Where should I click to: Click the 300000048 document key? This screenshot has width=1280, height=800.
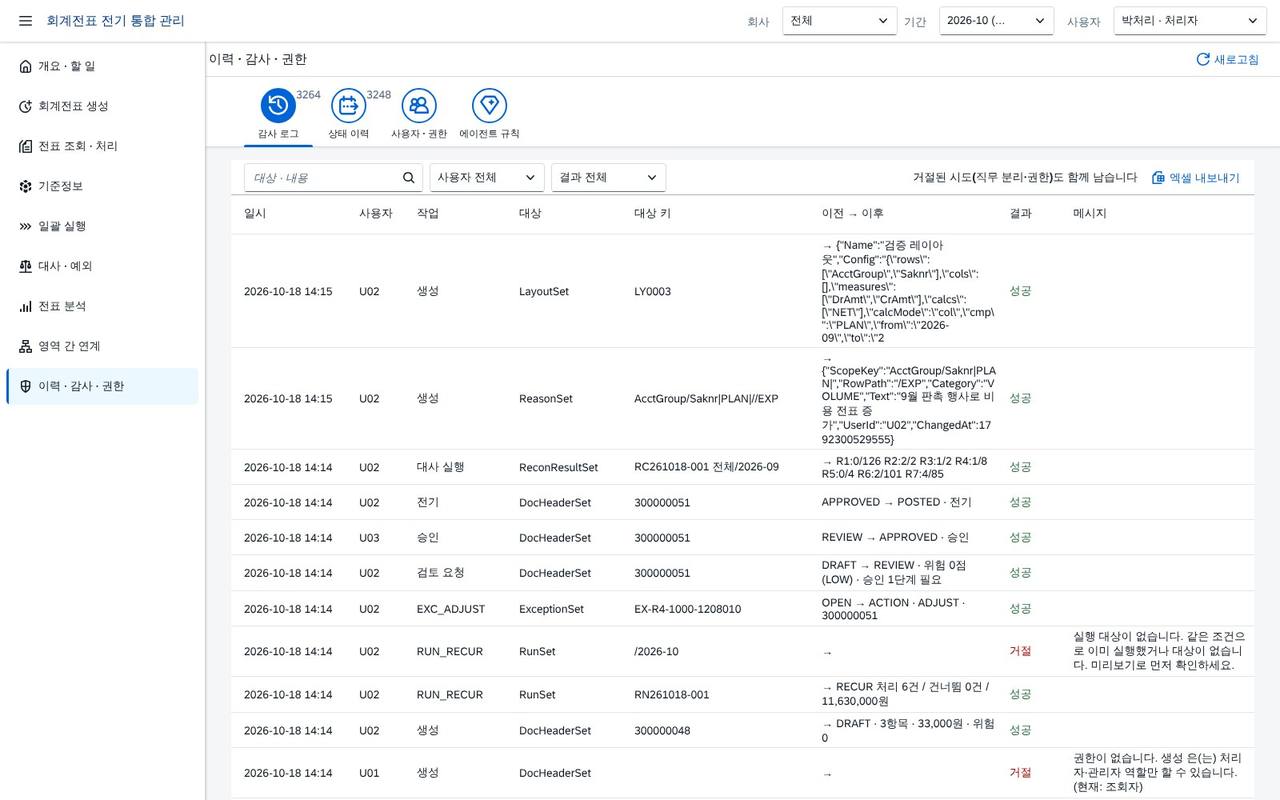(x=662, y=731)
